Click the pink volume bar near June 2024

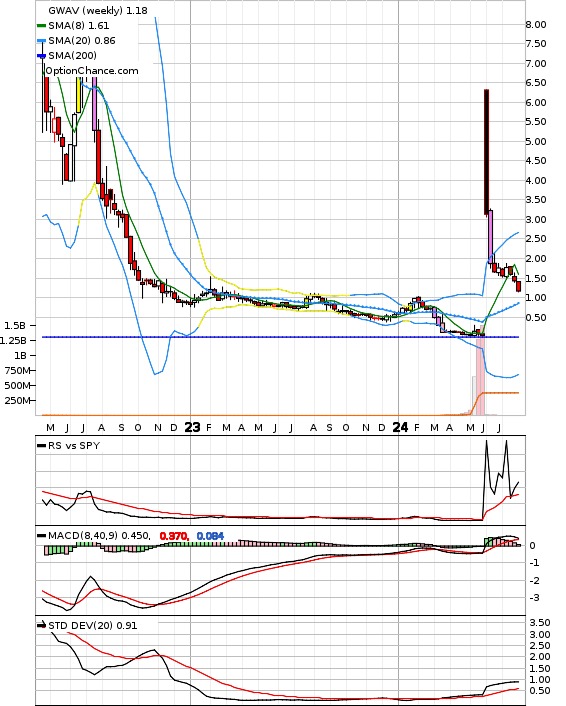(480, 376)
